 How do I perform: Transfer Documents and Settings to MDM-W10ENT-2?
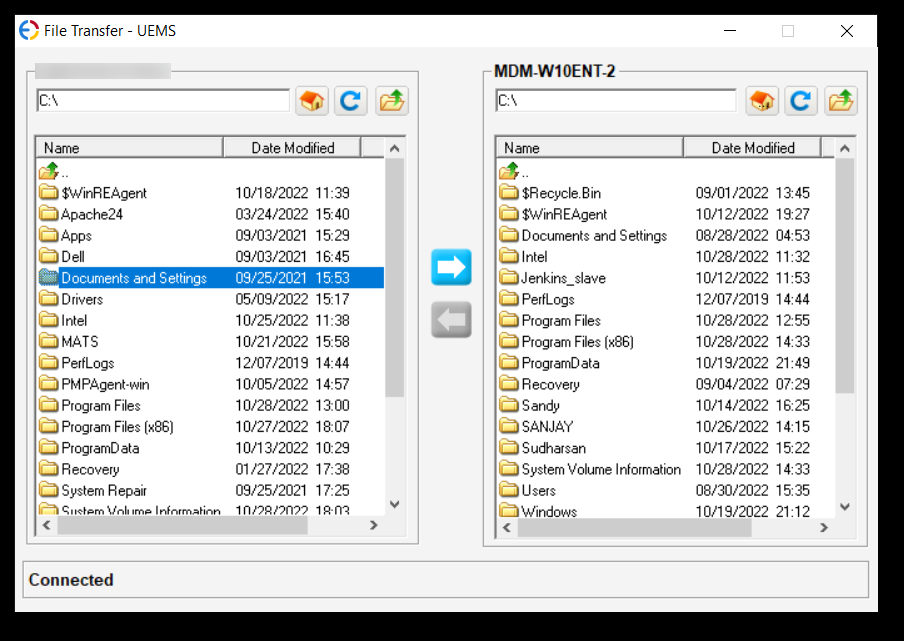click(x=451, y=267)
